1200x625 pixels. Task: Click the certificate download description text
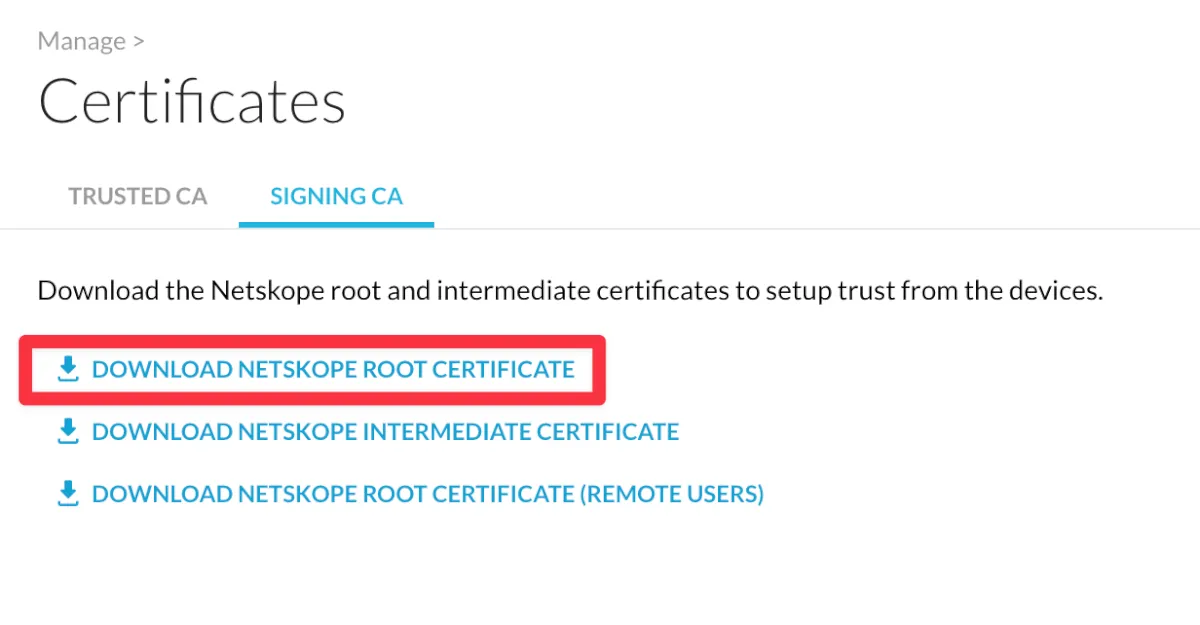coord(570,292)
